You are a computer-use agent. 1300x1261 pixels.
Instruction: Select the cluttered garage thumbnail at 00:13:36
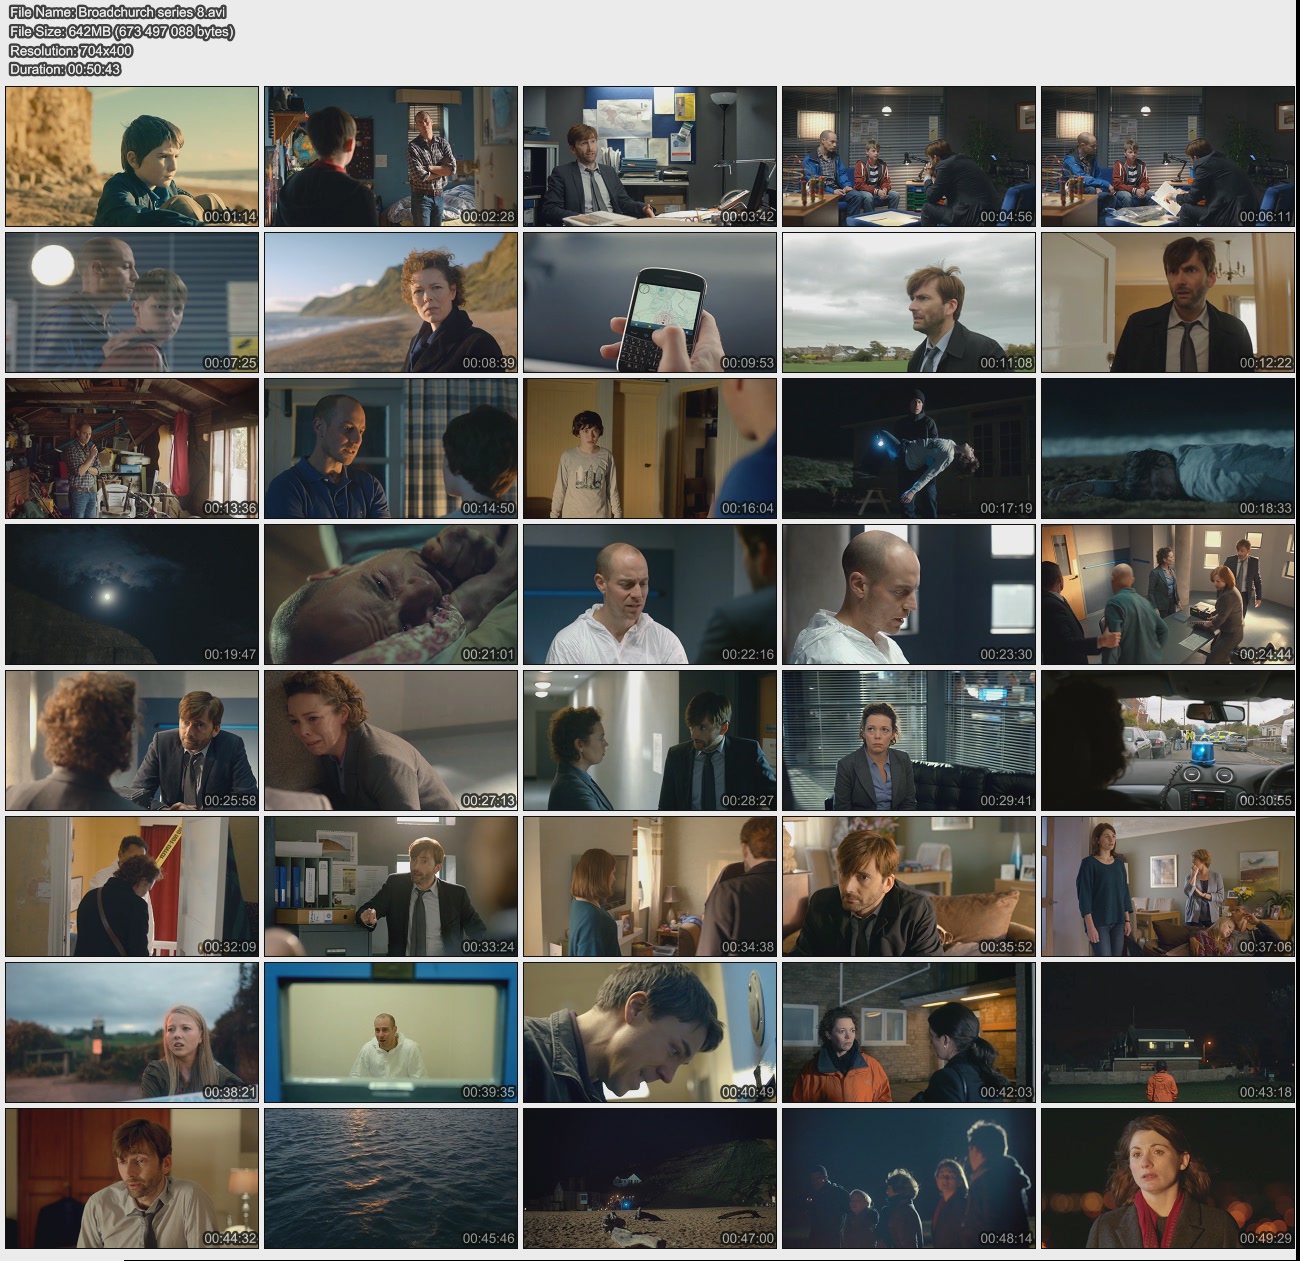[x=132, y=448]
